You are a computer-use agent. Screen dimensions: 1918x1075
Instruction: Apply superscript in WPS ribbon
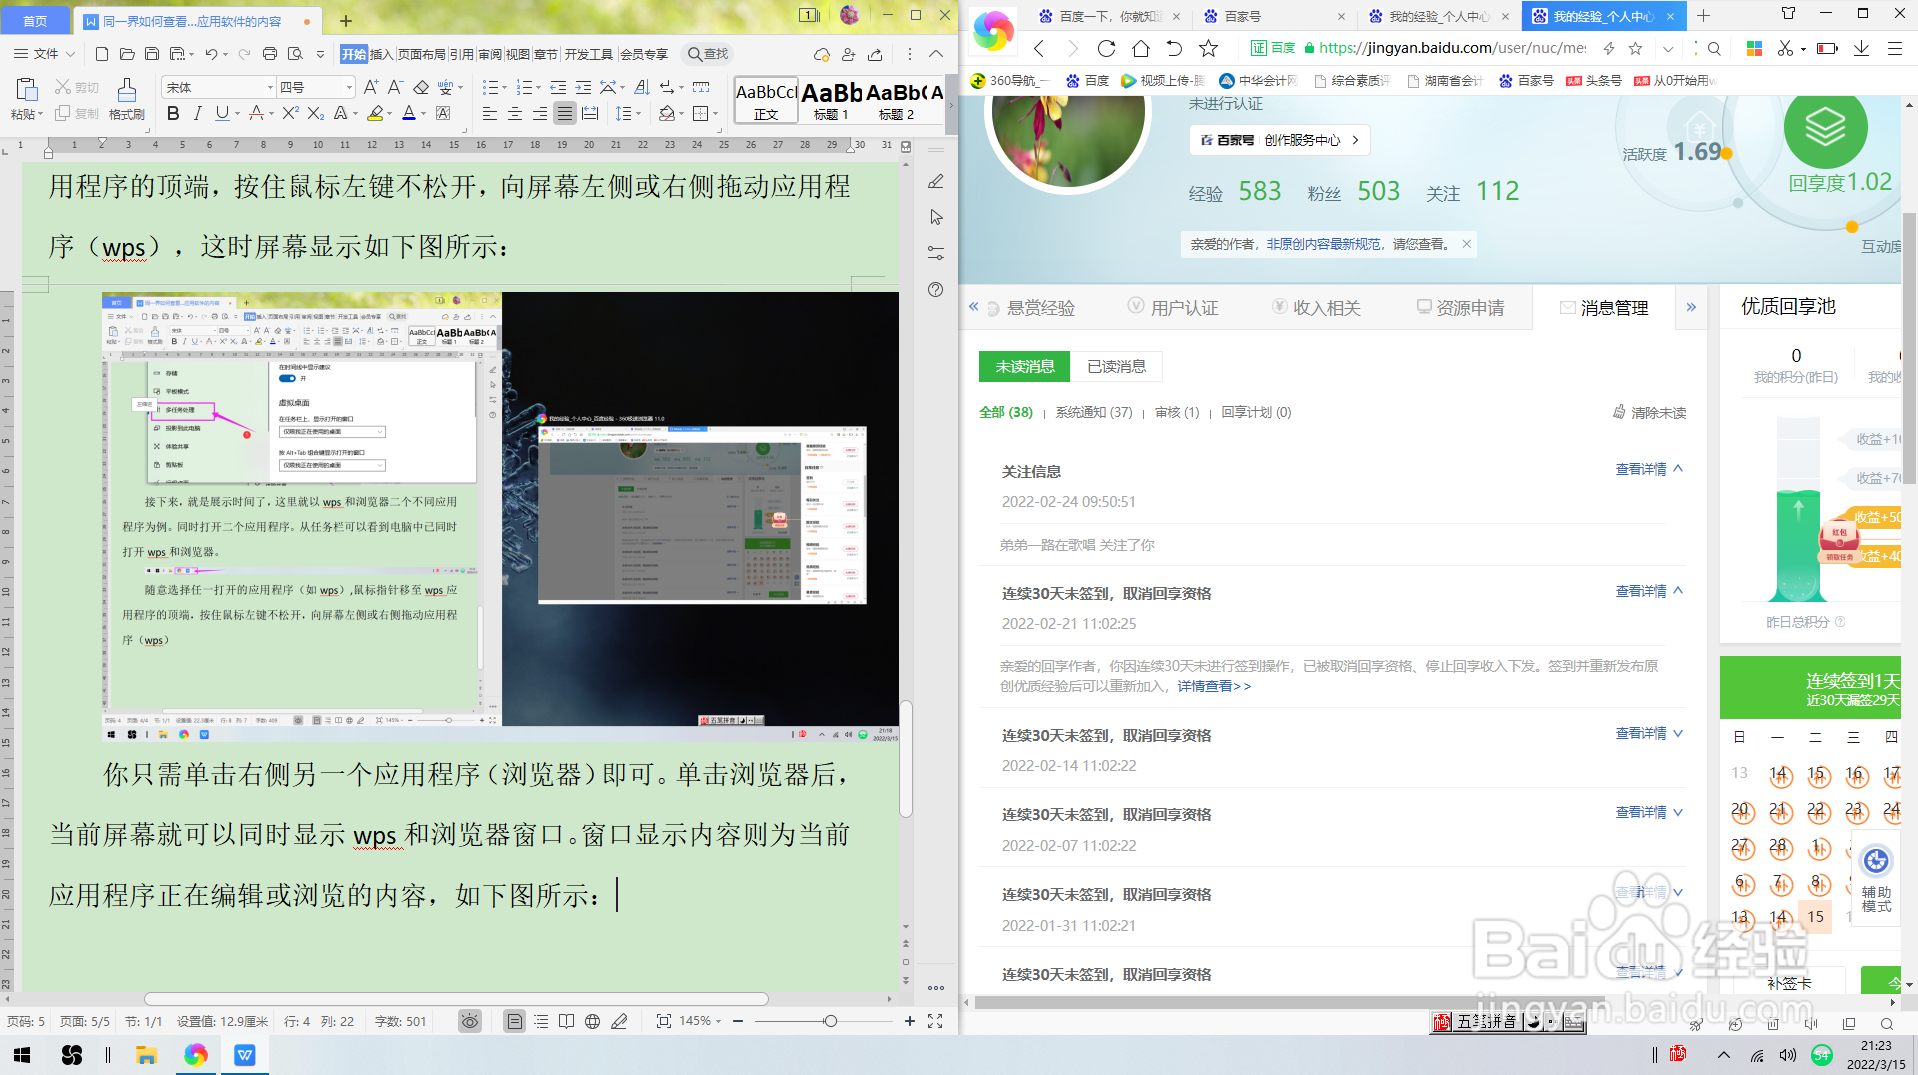pos(290,114)
